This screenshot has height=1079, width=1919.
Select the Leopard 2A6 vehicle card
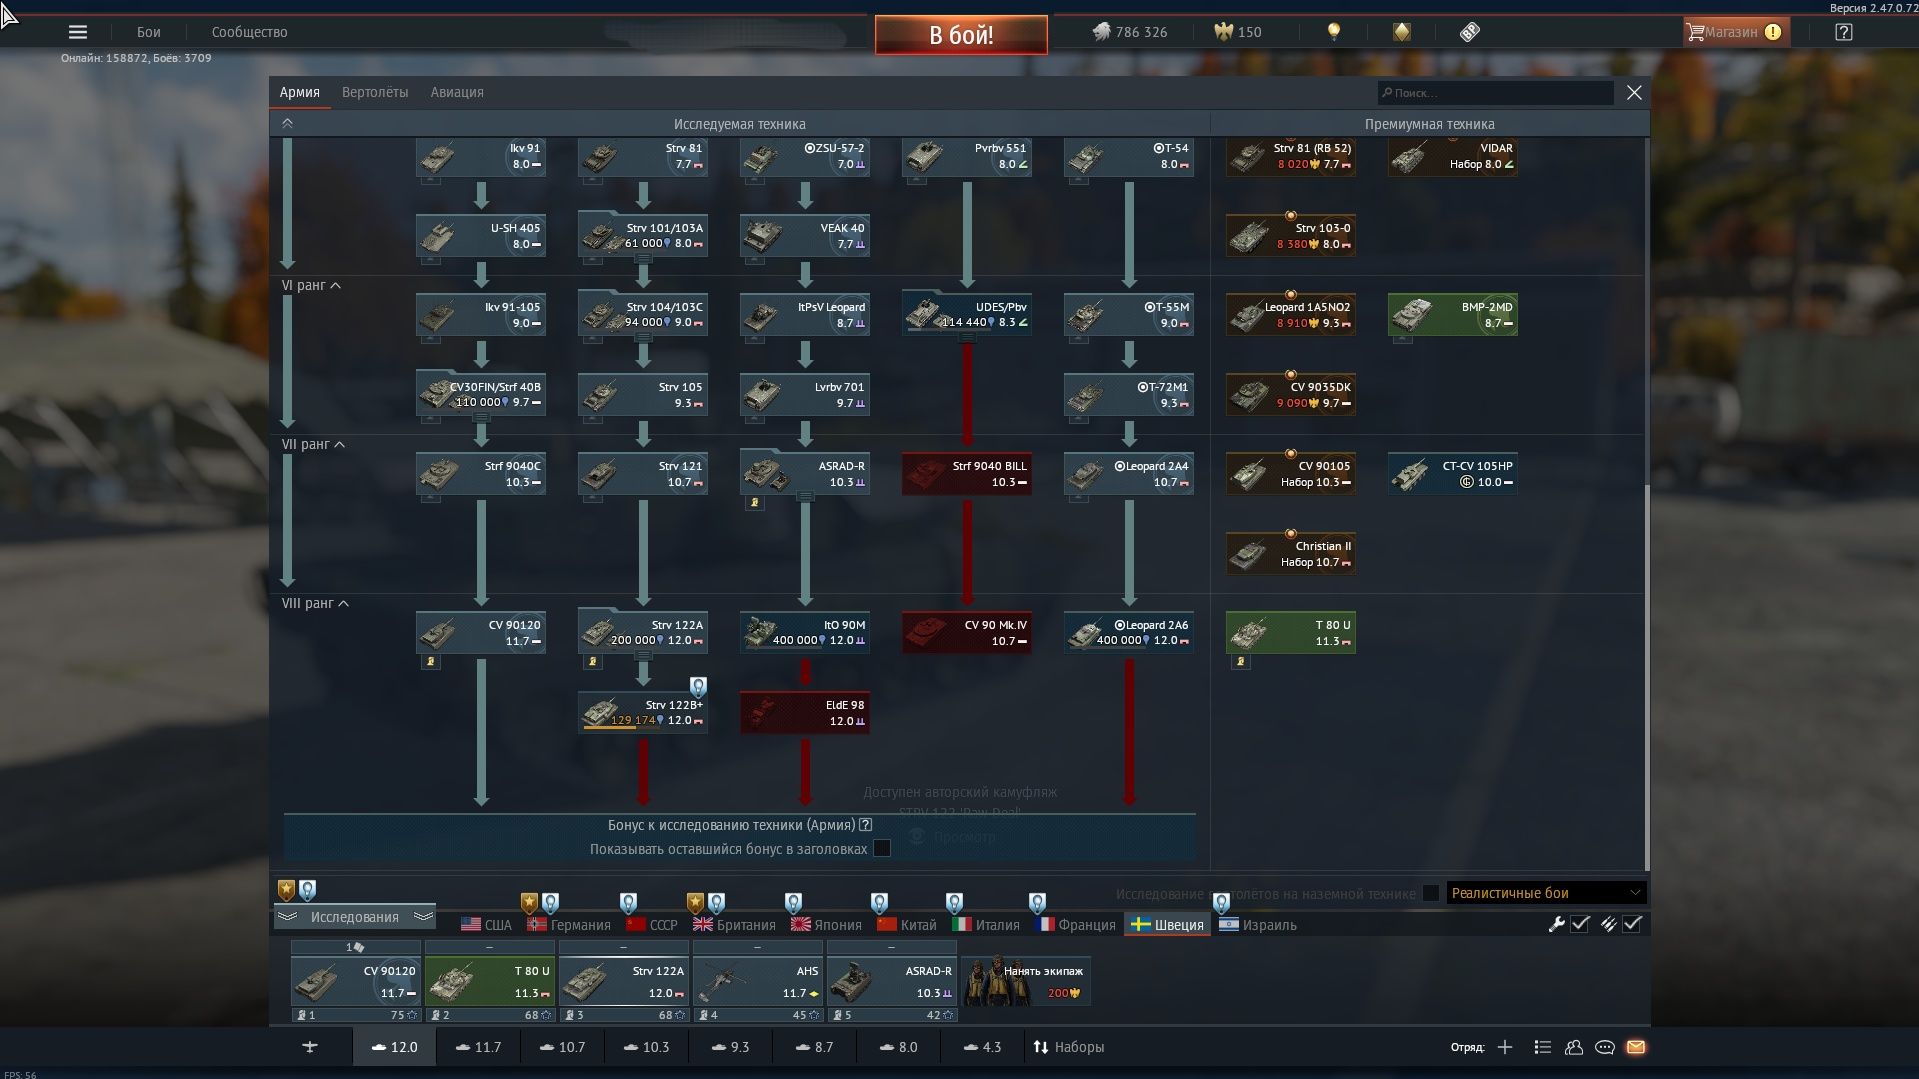pyautogui.click(x=1129, y=632)
